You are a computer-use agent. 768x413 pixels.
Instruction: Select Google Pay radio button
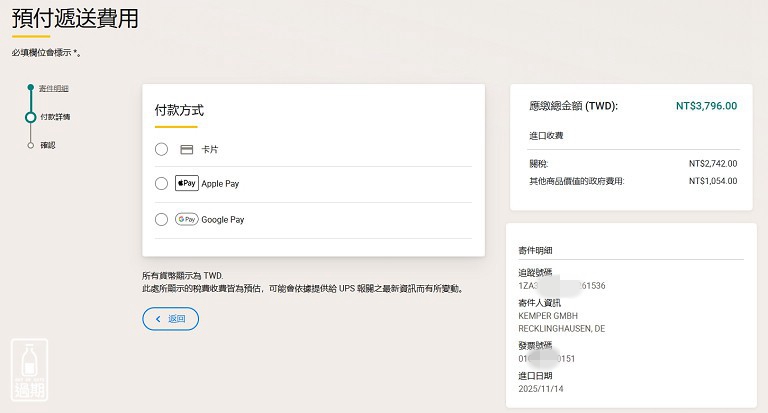[x=161, y=219]
